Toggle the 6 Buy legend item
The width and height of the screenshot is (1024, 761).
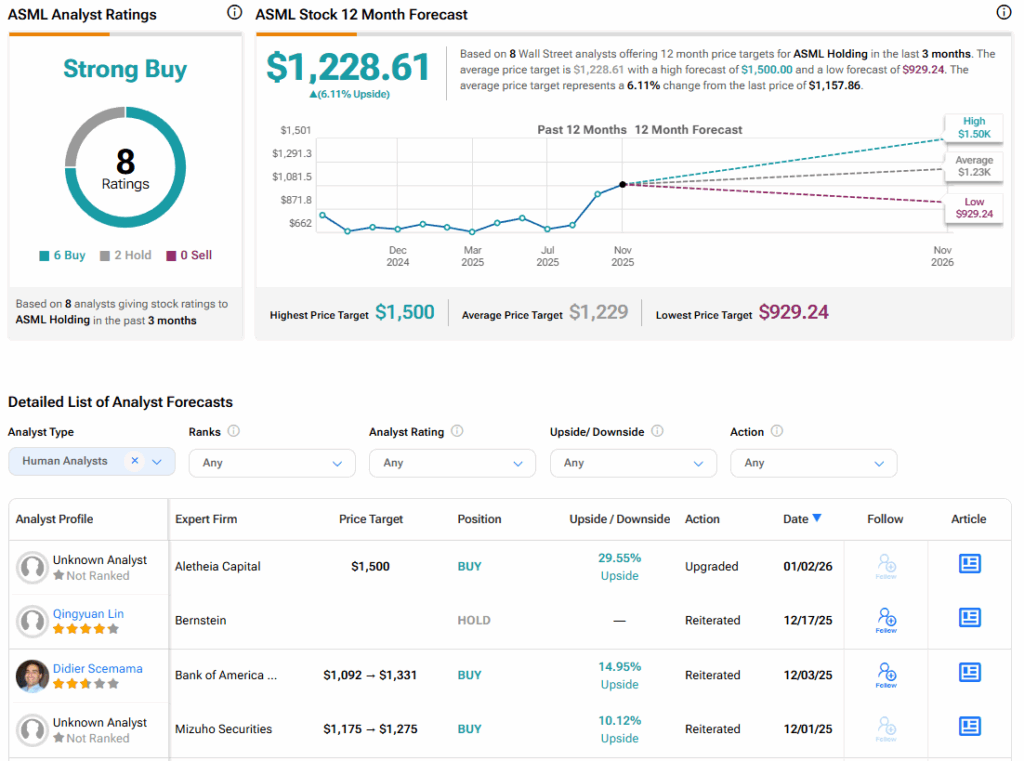62,255
